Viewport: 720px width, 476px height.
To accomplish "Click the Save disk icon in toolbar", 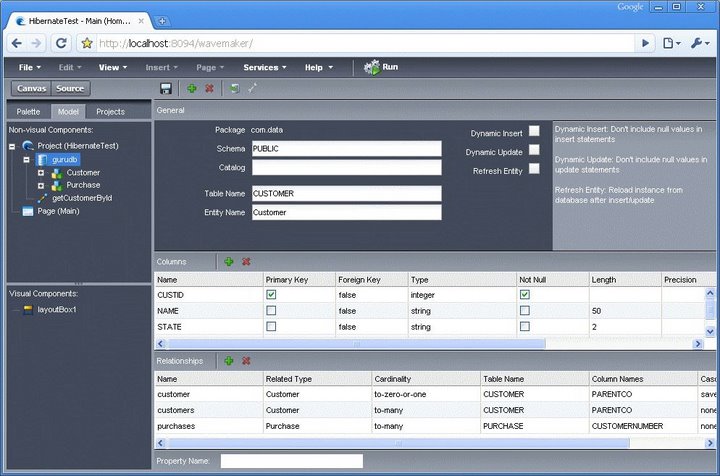I will 166,89.
